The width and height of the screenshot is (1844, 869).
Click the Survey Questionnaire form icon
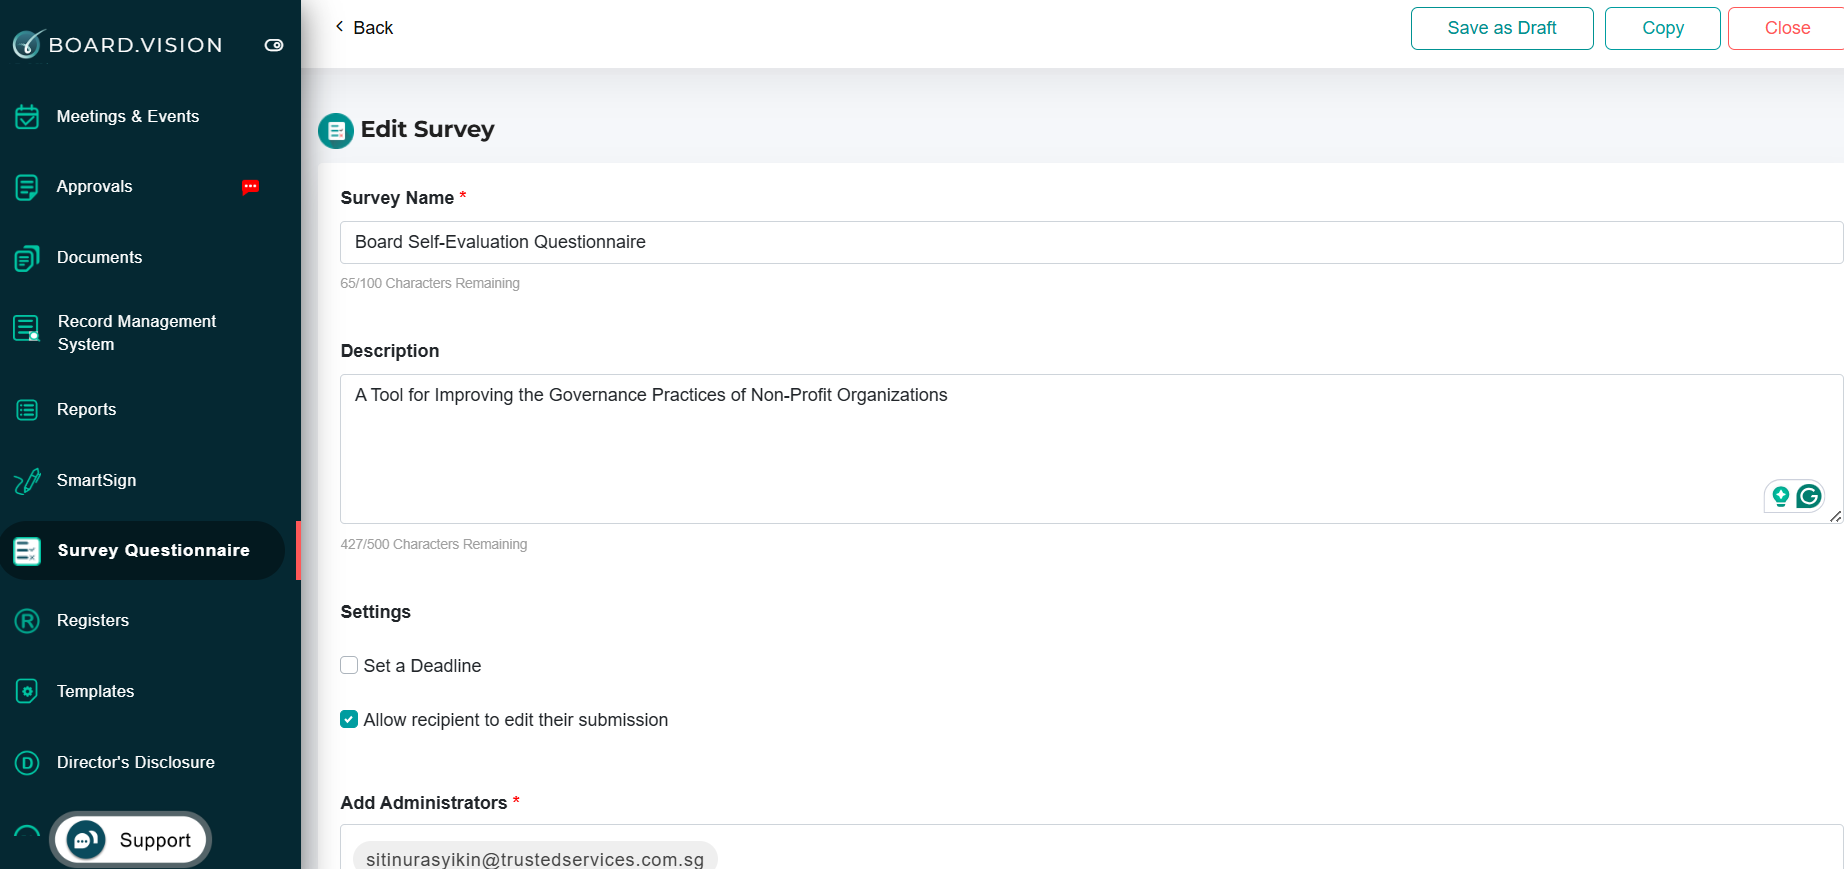[x=27, y=551]
